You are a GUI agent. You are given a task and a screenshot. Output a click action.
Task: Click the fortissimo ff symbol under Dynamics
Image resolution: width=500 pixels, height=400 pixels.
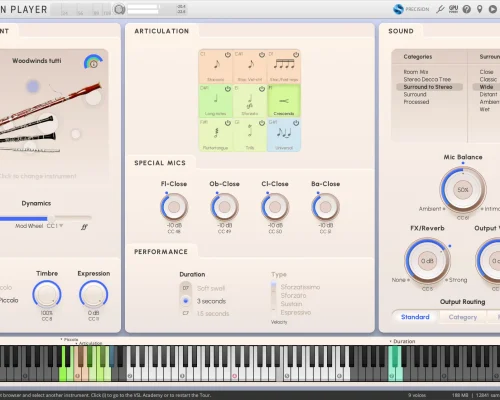pos(84,227)
